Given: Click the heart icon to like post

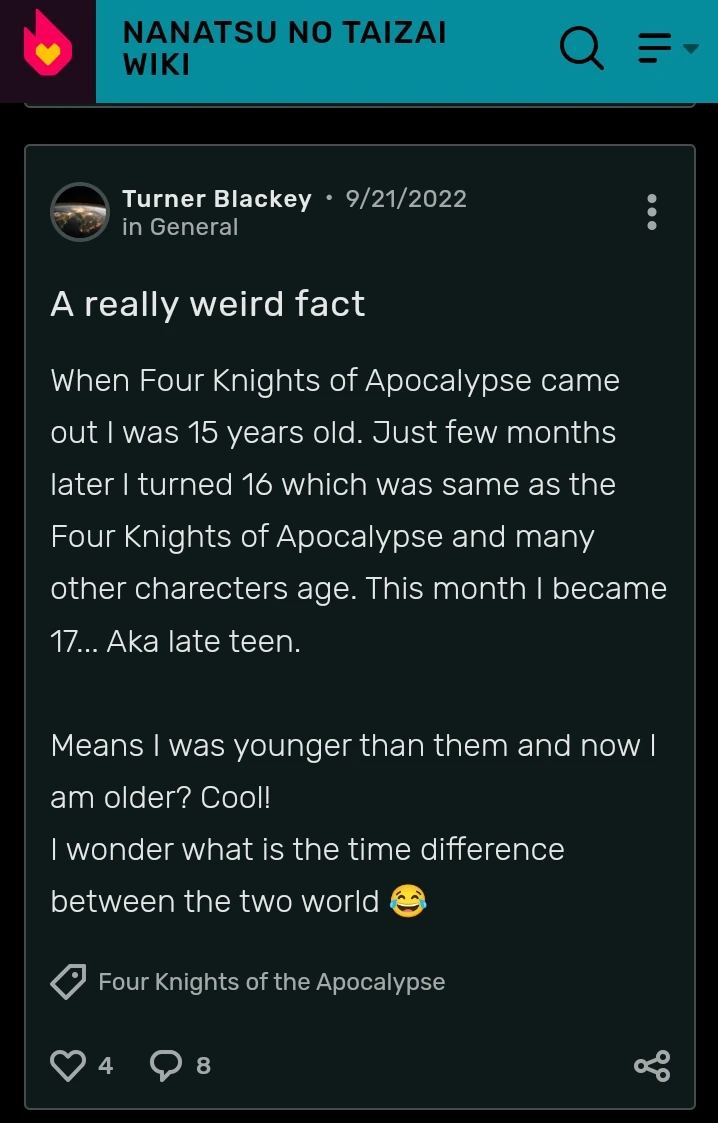Looking at the screenshot, I should (x=66, y=1065).
